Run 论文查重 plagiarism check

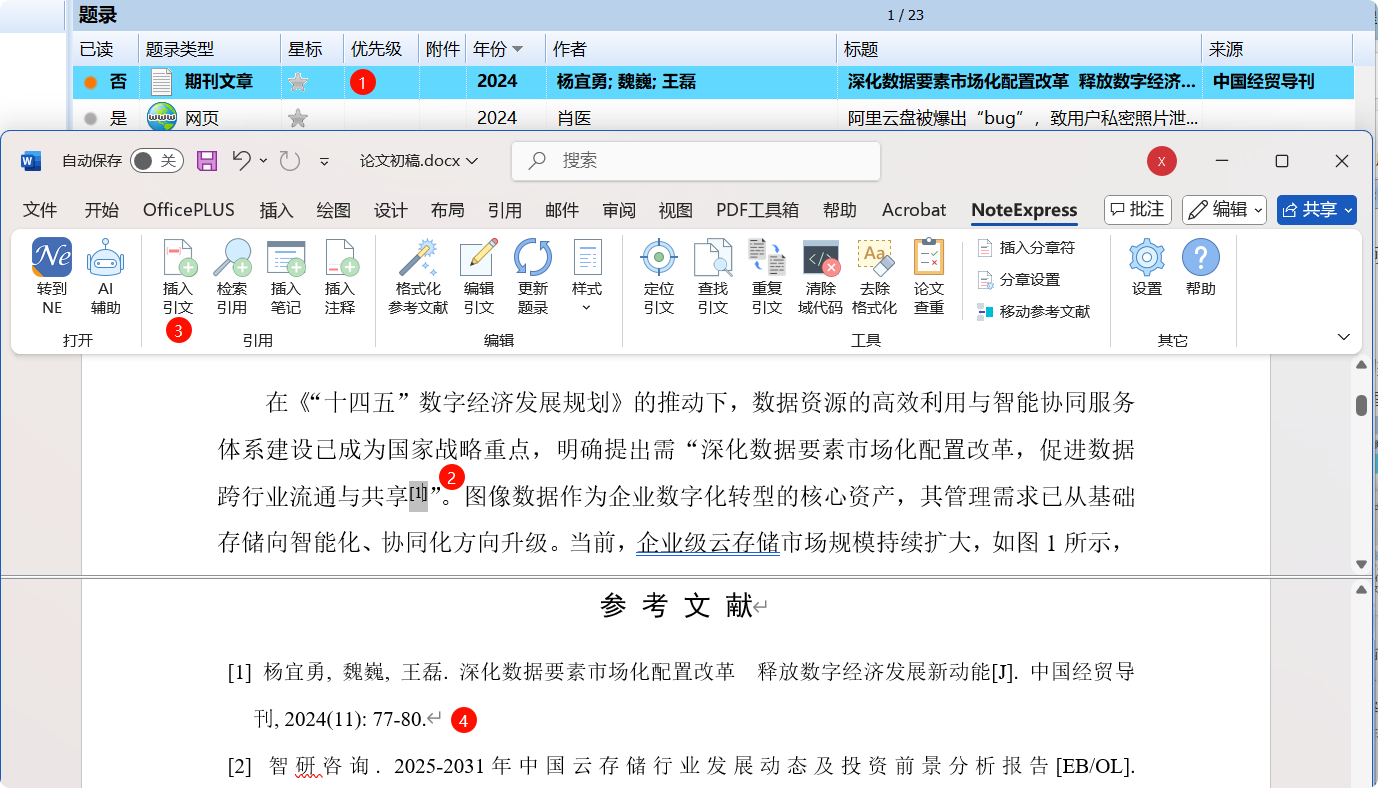[x=929, y=277]
